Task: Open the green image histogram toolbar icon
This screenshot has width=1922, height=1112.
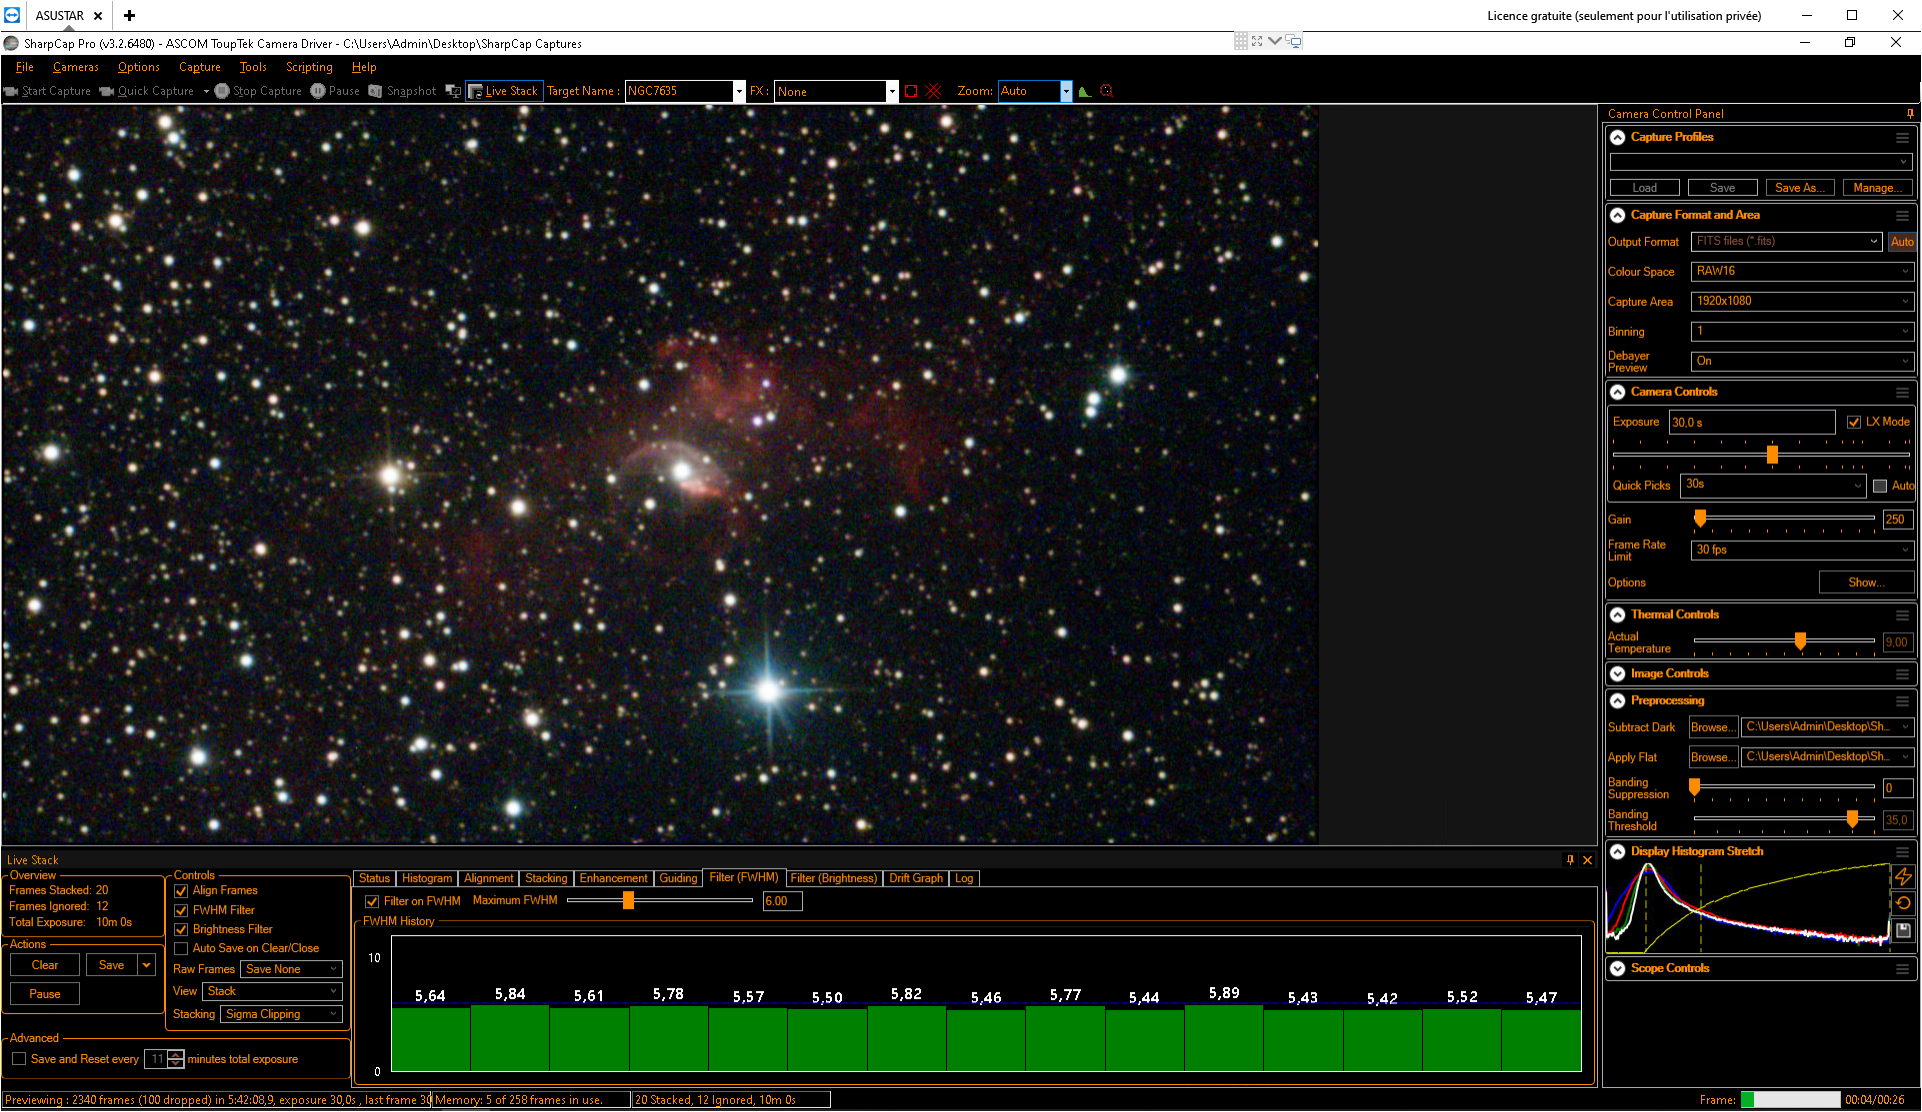Action: click(x=1084, y=91)
